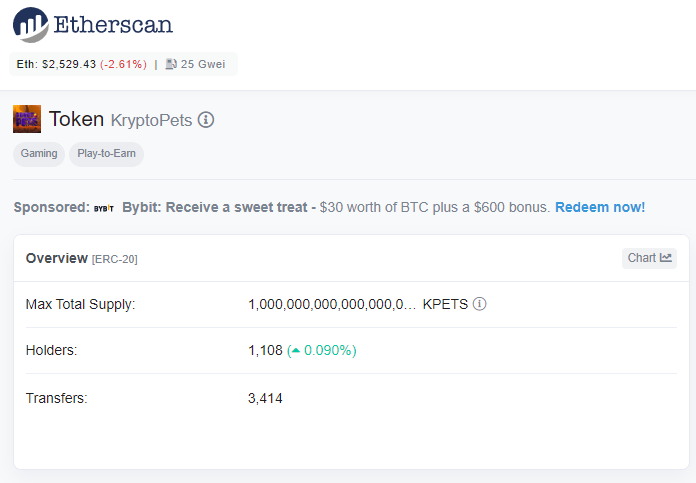Click the truncated max total supply value
This screenshot has width=696, height=483.
click(x=332, y=304)
